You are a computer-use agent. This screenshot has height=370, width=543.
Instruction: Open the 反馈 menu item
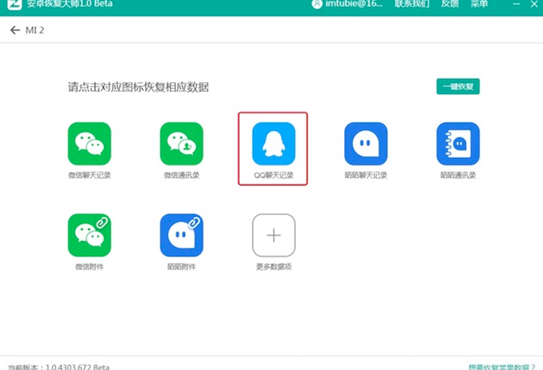(x=450, y=4)
